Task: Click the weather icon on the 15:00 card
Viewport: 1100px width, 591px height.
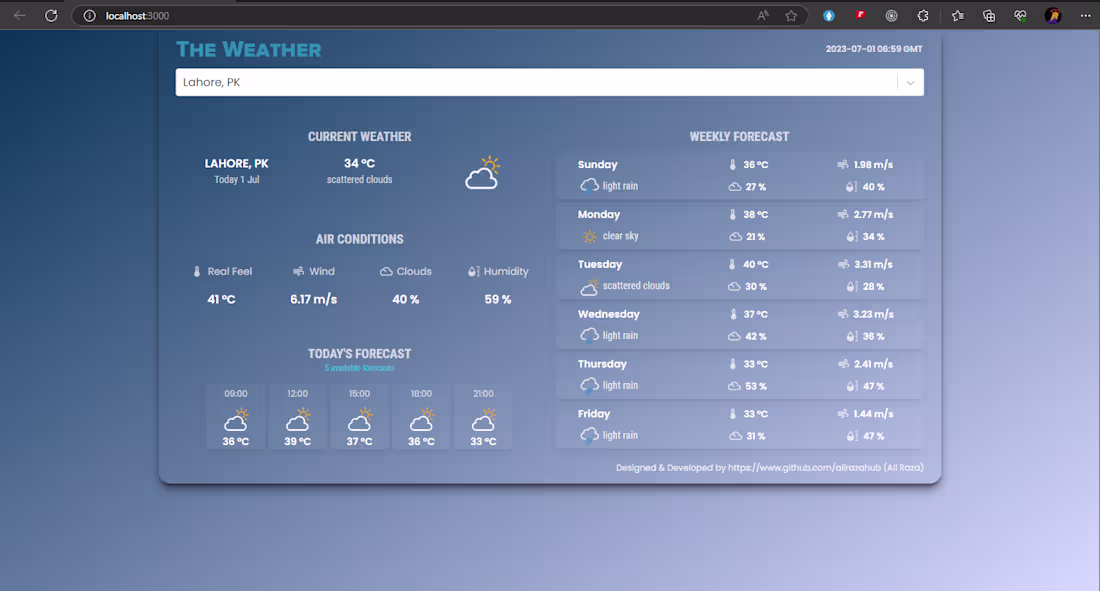Action: coord(359,419)
